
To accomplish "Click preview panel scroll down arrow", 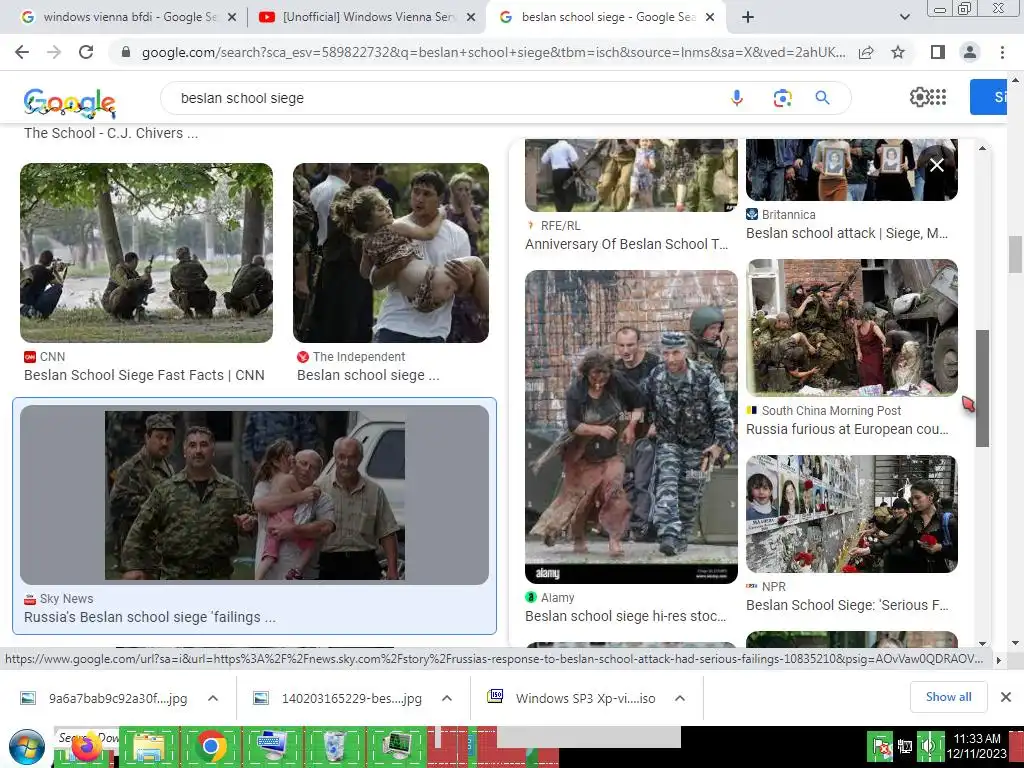I will click(982, 643).
